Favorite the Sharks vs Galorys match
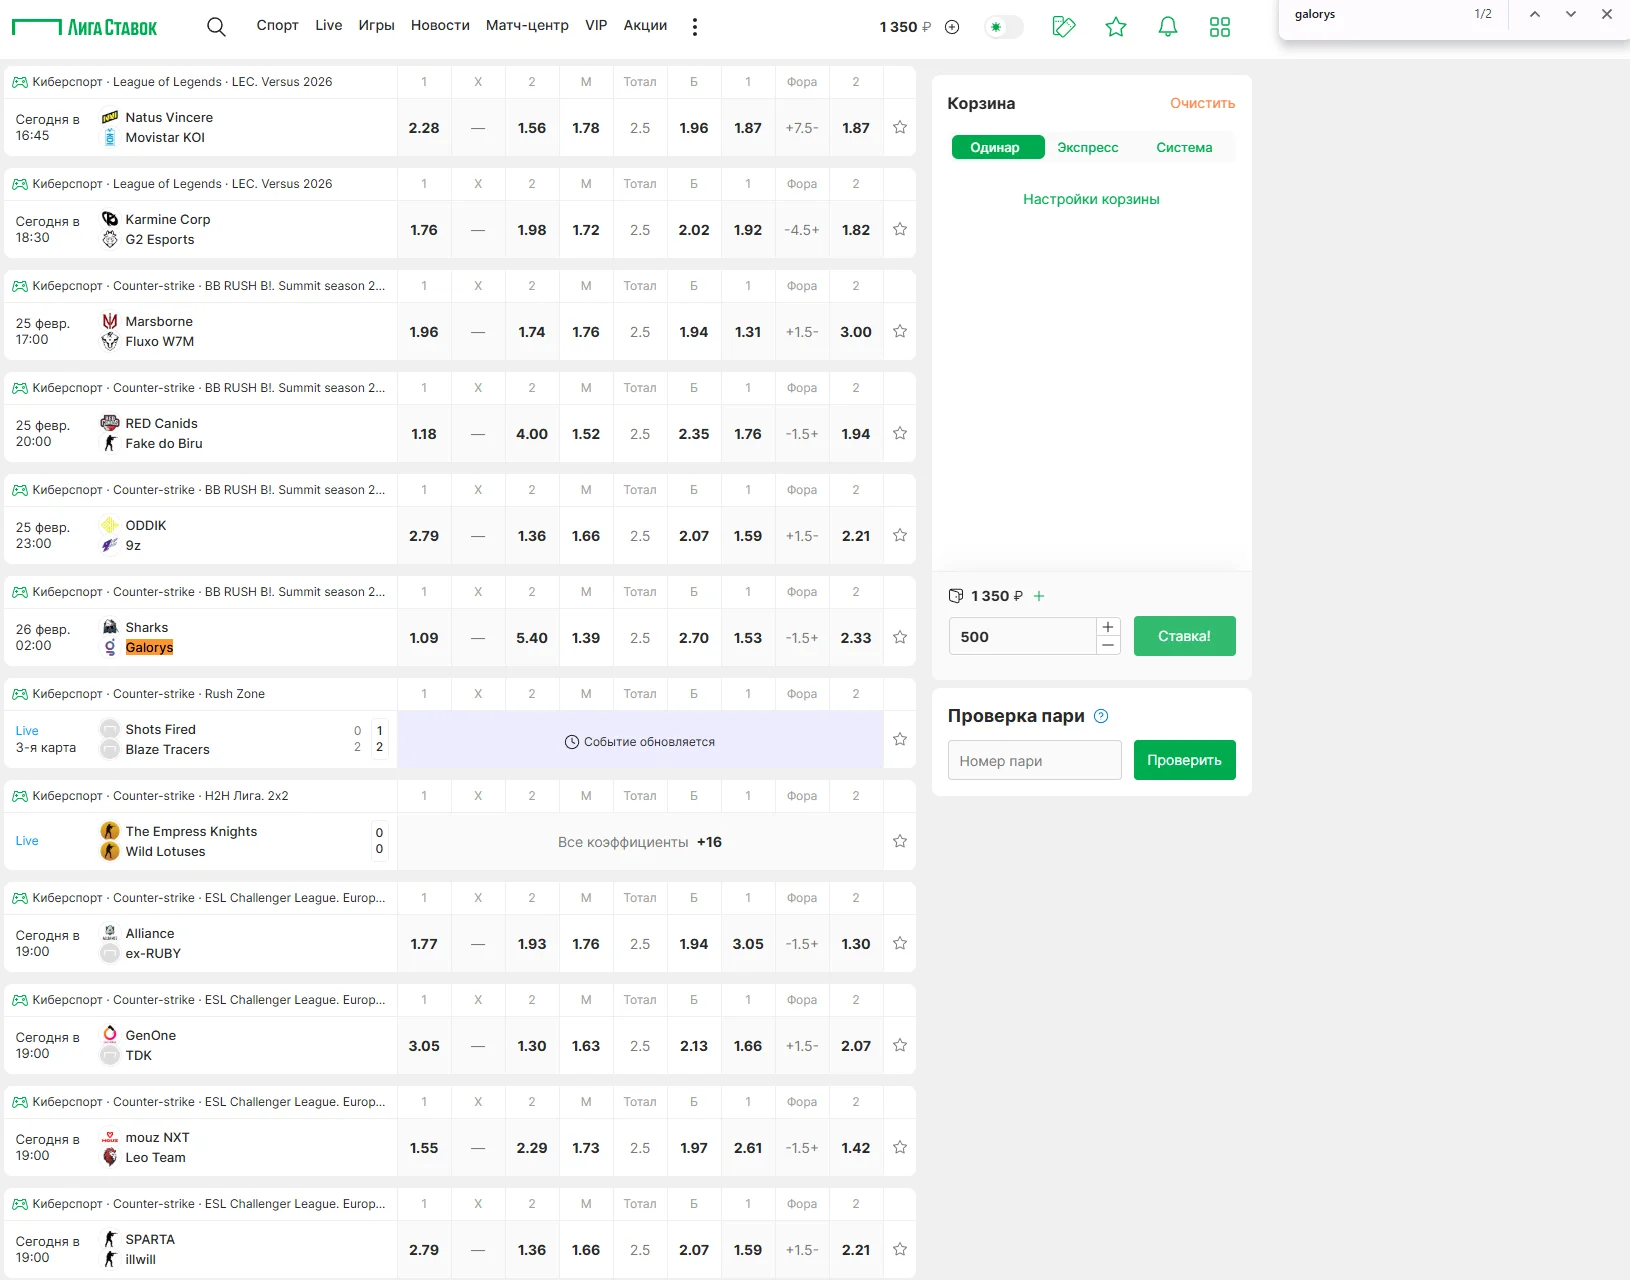This screenshot has height=1280, width=1630. [900, 637]
